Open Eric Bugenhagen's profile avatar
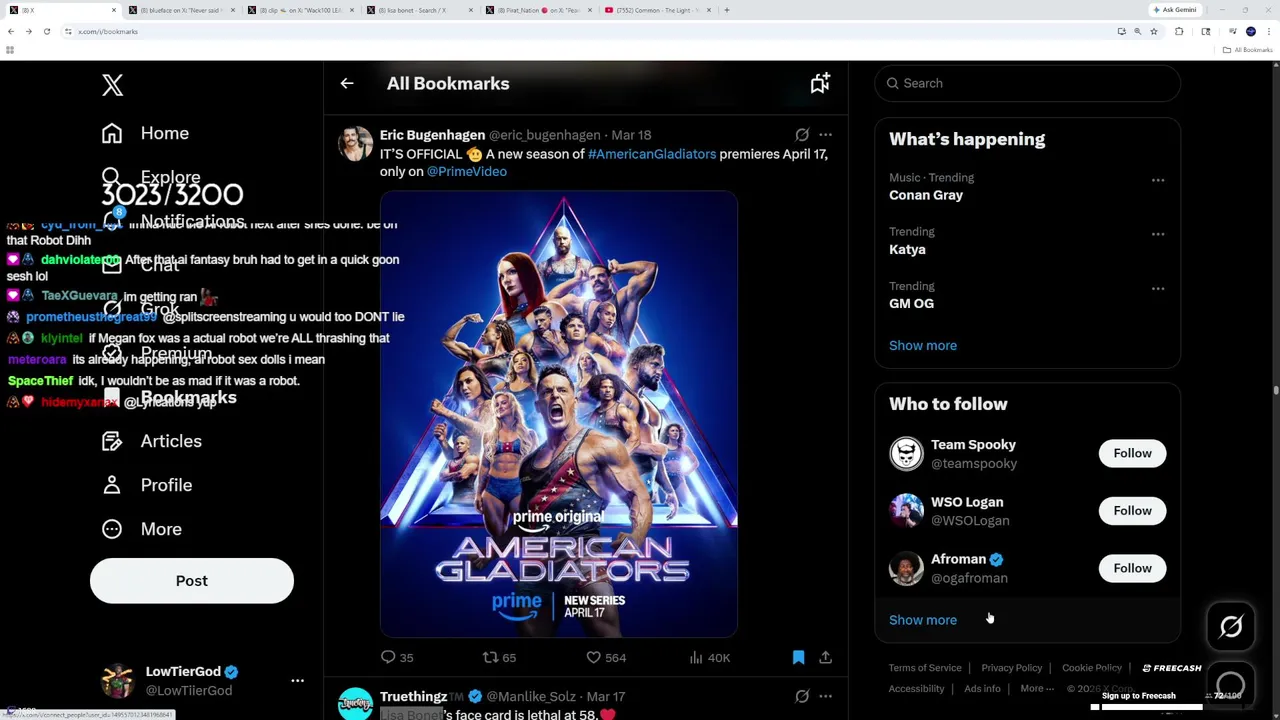The image size is (1280, 720). tap(355, 144)
